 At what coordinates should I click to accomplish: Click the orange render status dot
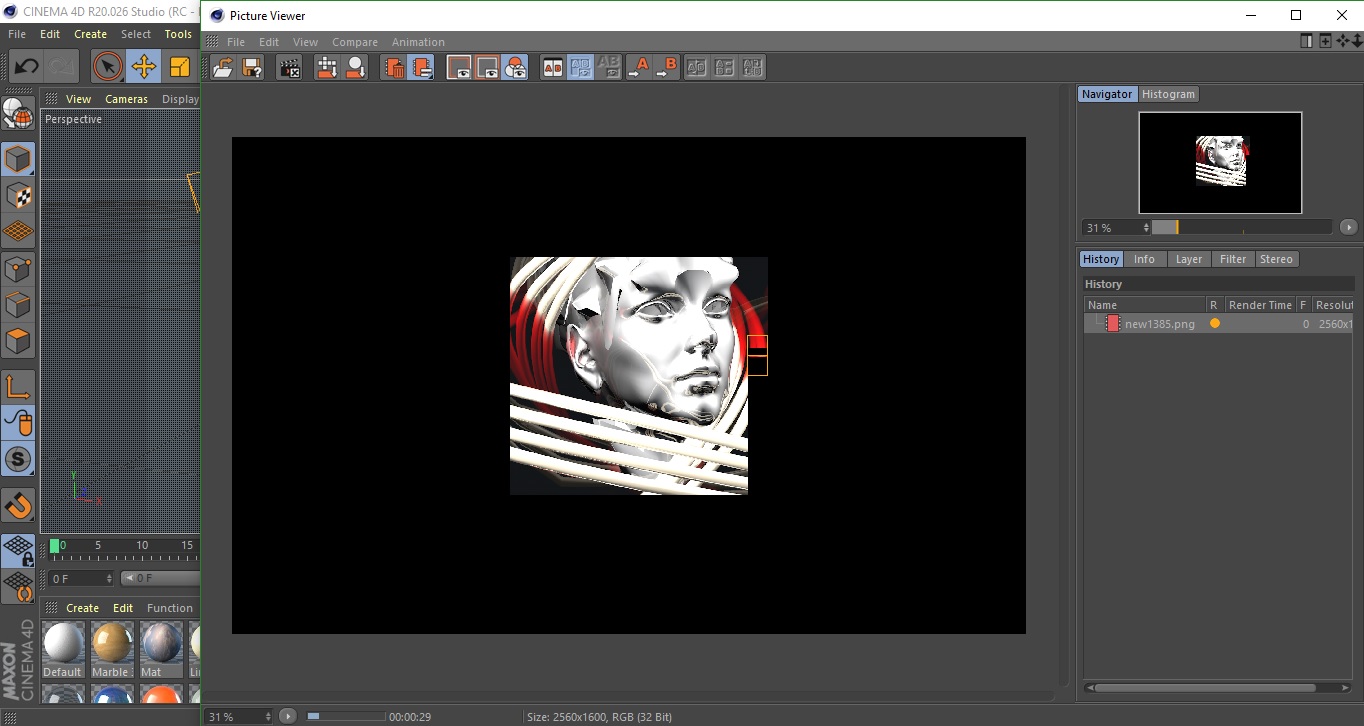point(1215,324)
